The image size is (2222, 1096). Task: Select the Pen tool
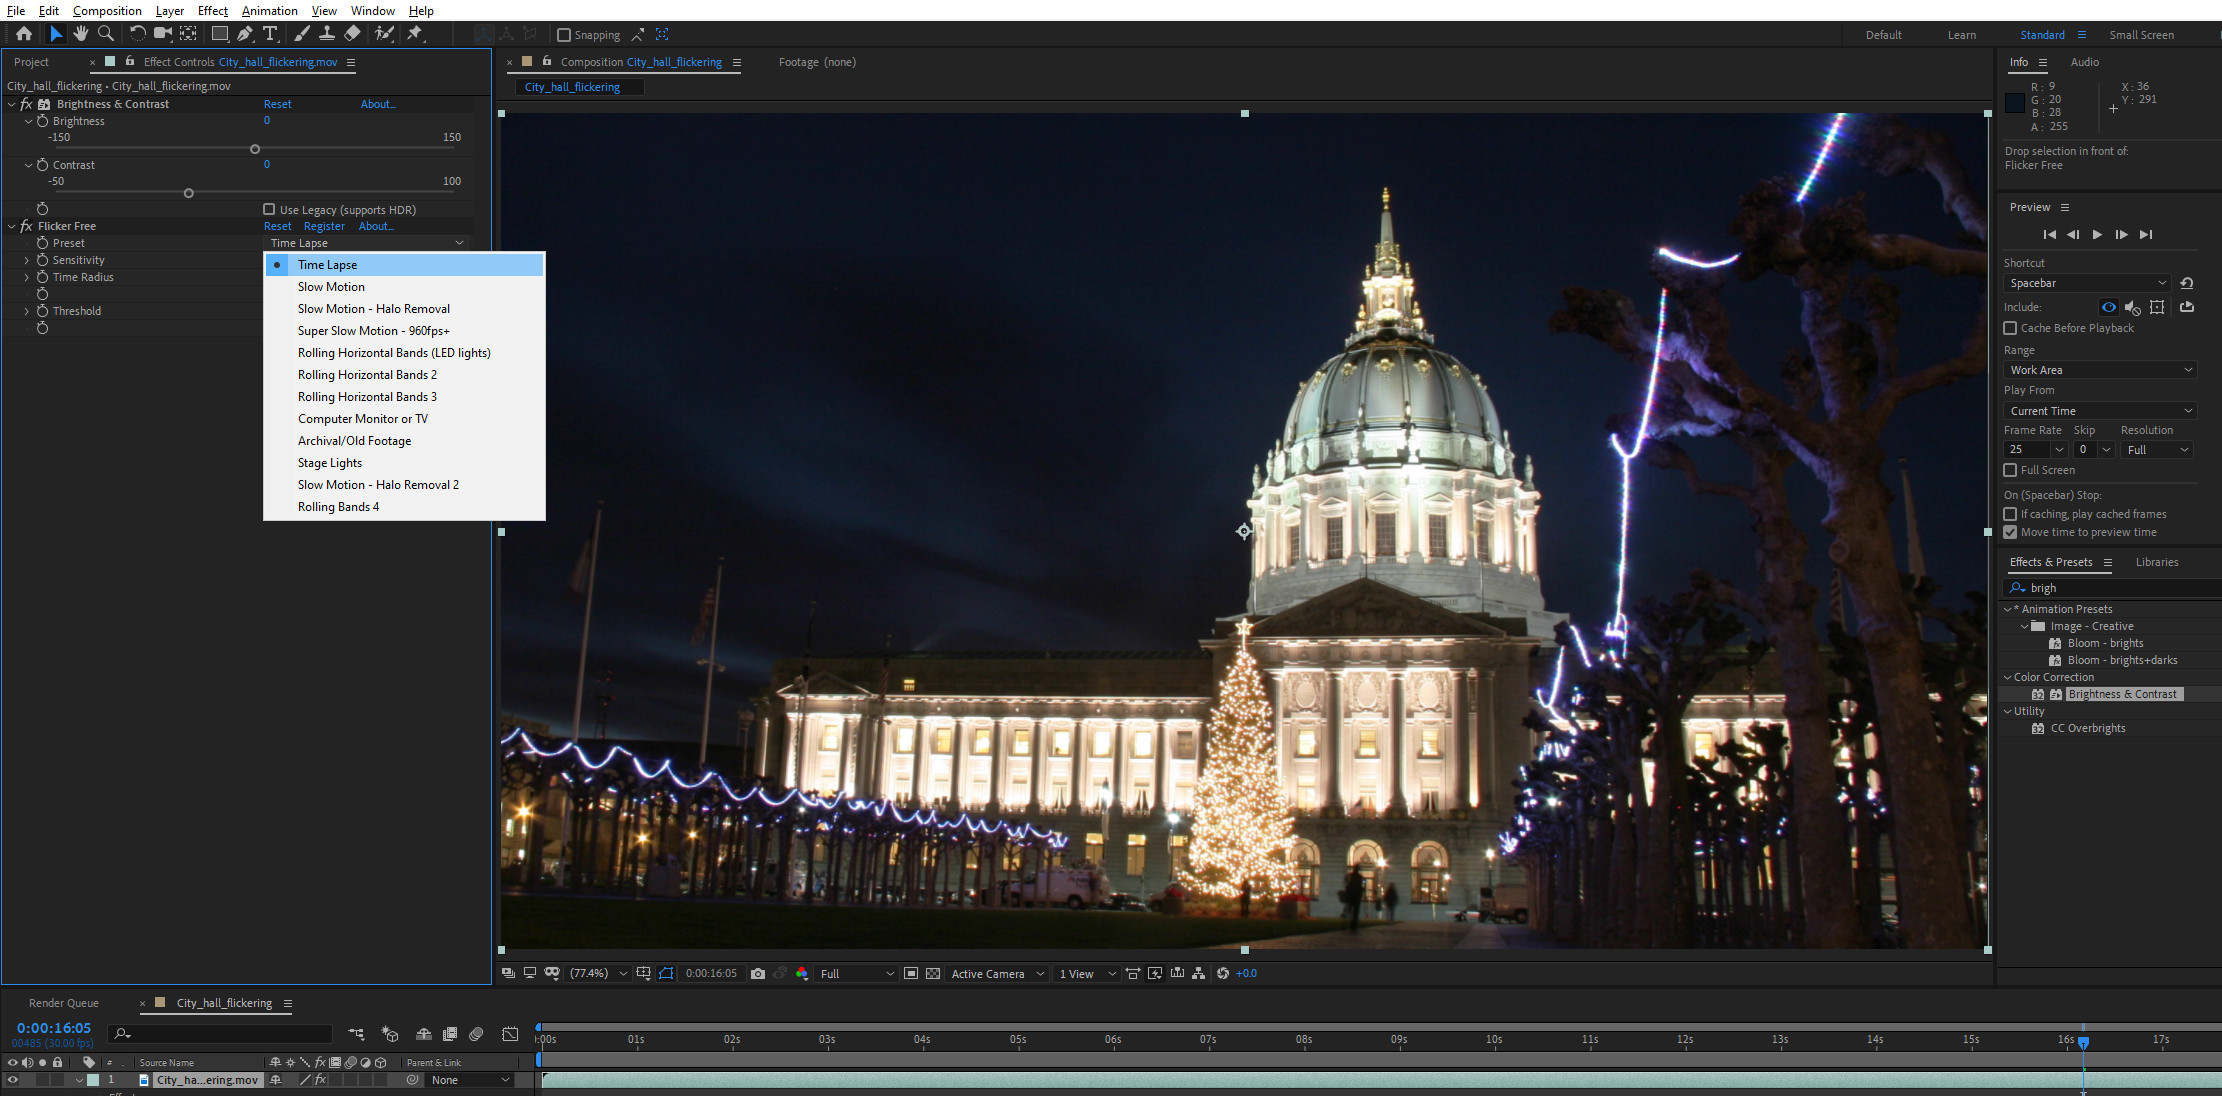[x=245, y=33]
